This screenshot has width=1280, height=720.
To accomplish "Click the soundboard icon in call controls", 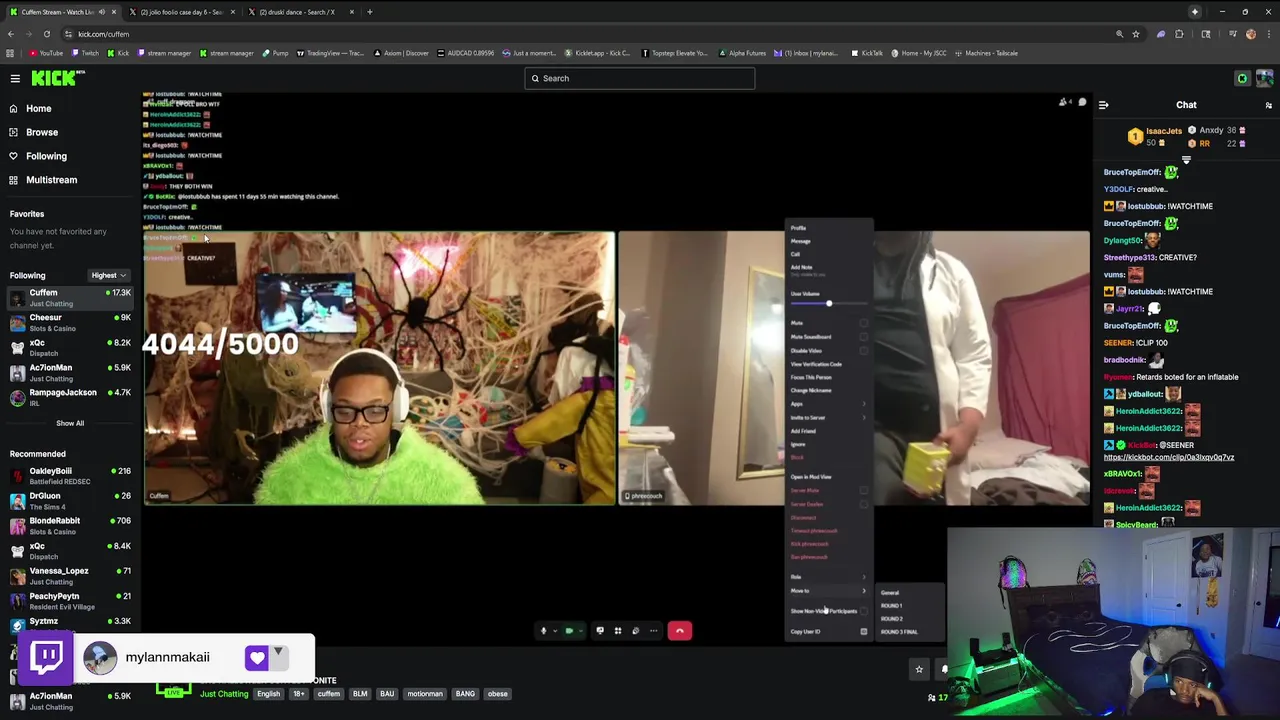I will coord(635,631).
